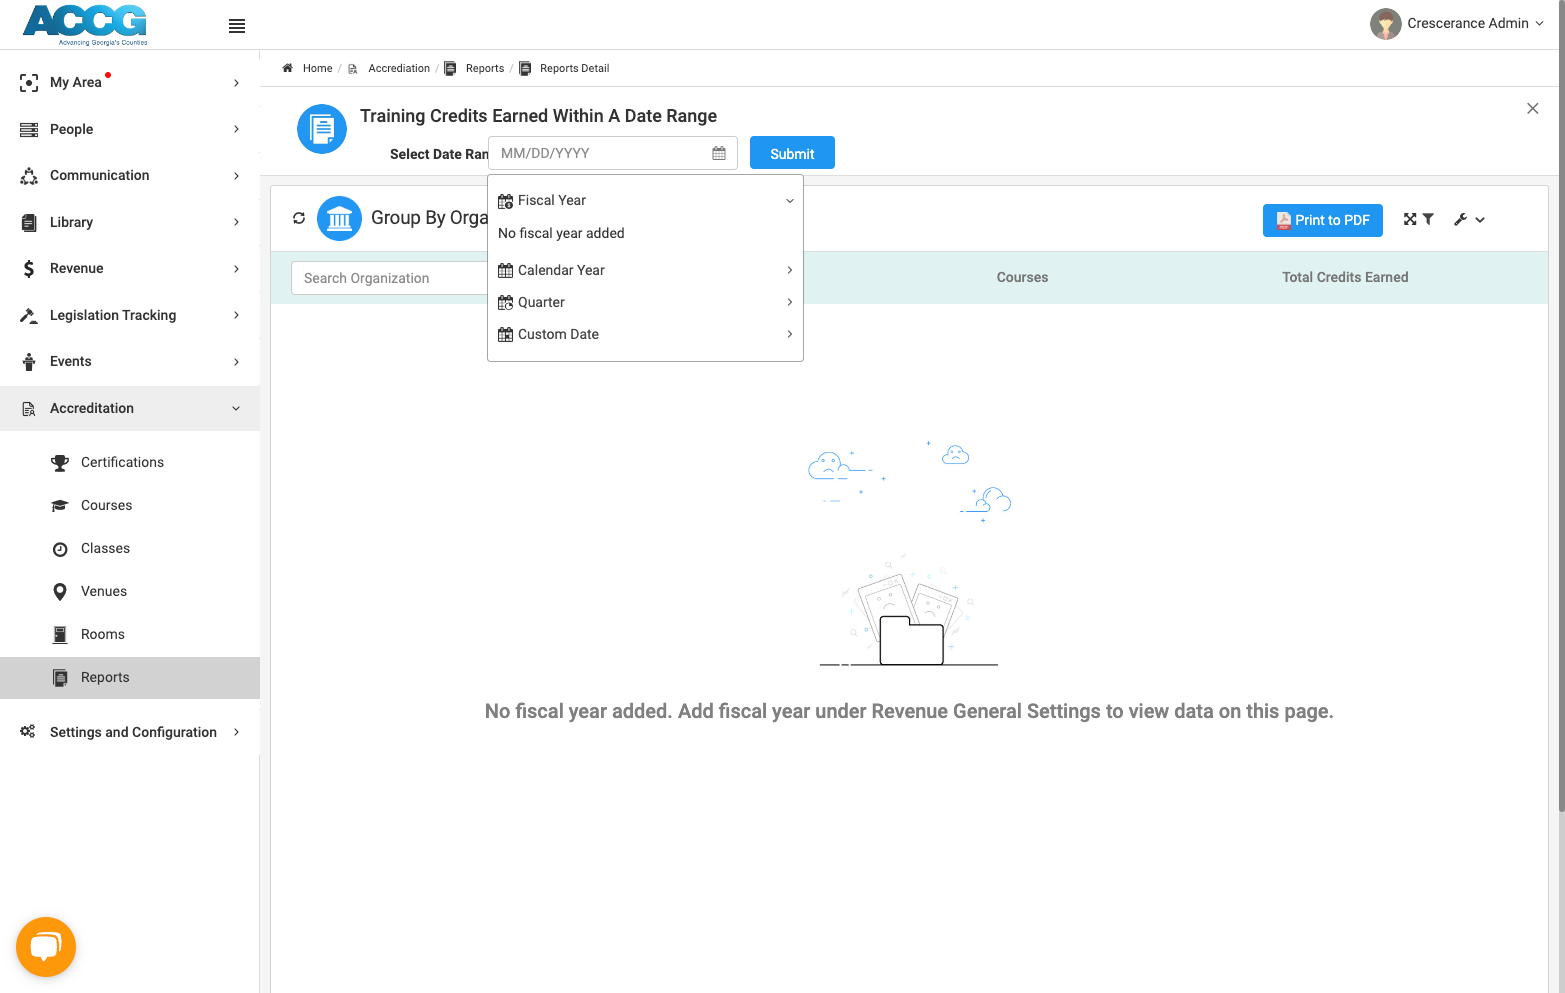Choose Quarter date option
This screenshot has height=993, width=1565.
(645, 302)
